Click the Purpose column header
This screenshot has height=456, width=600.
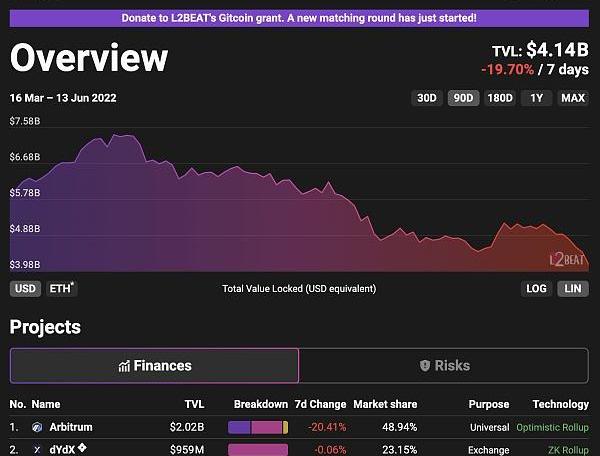[x=489, y=404]
